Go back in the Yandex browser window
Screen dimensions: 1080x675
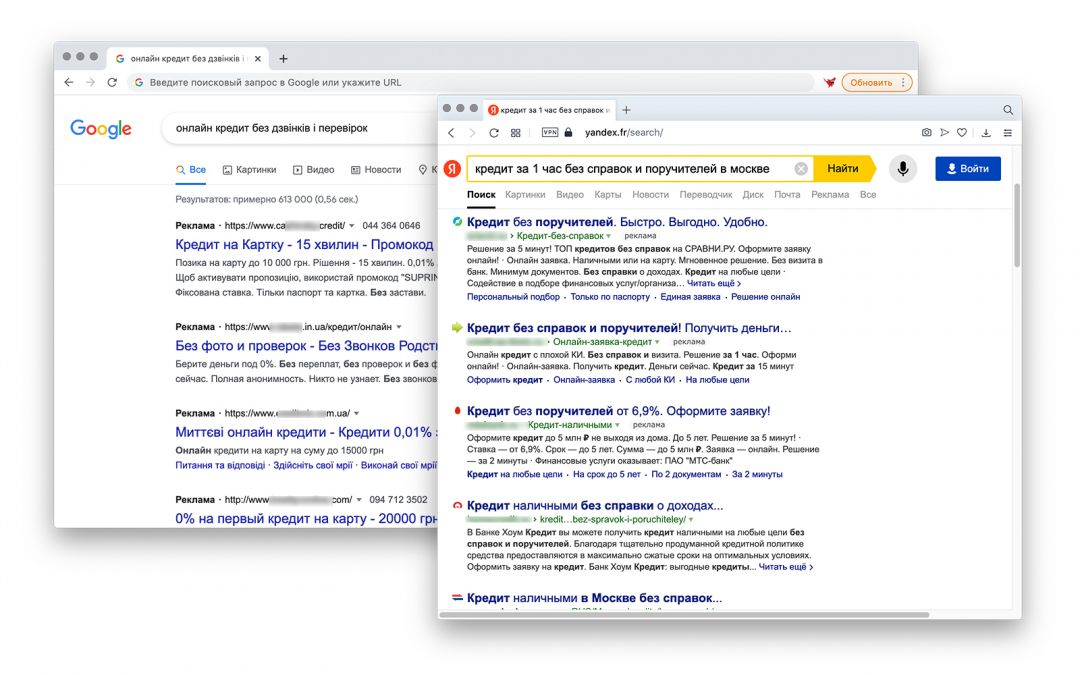click(x=452, y=133)
